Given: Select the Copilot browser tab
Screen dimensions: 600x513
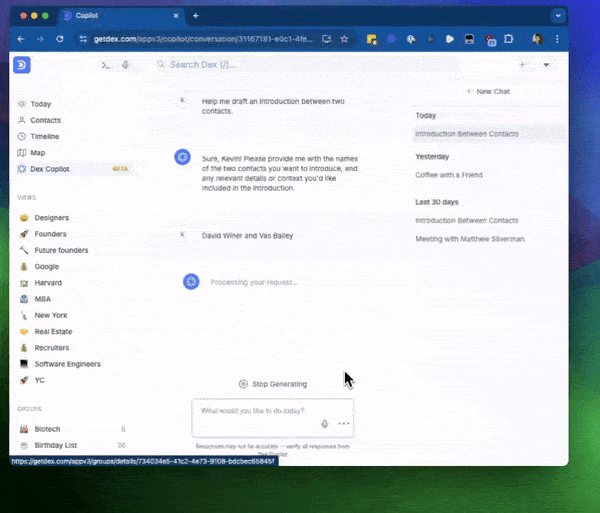Looking at the screenshot, I should tap(121, 16).
